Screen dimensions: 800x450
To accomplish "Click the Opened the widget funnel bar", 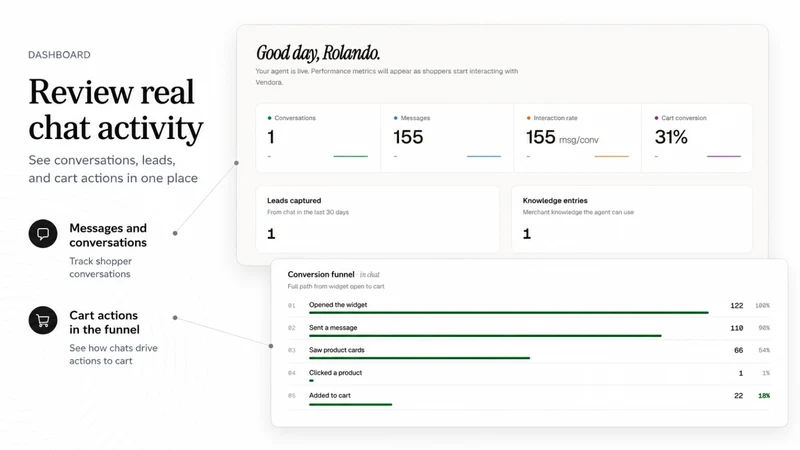I will pos(509,312).
